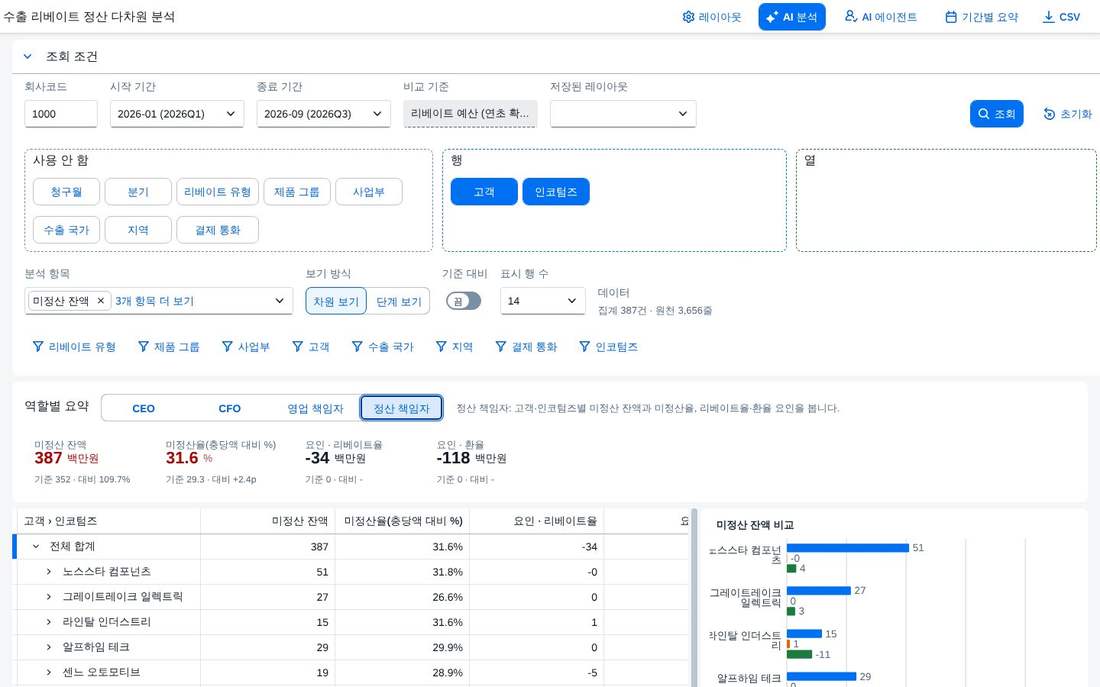The image size is (1100, 687).
Task: Edit the 회사코드 field showing 1000
Action: click(61, 114)
